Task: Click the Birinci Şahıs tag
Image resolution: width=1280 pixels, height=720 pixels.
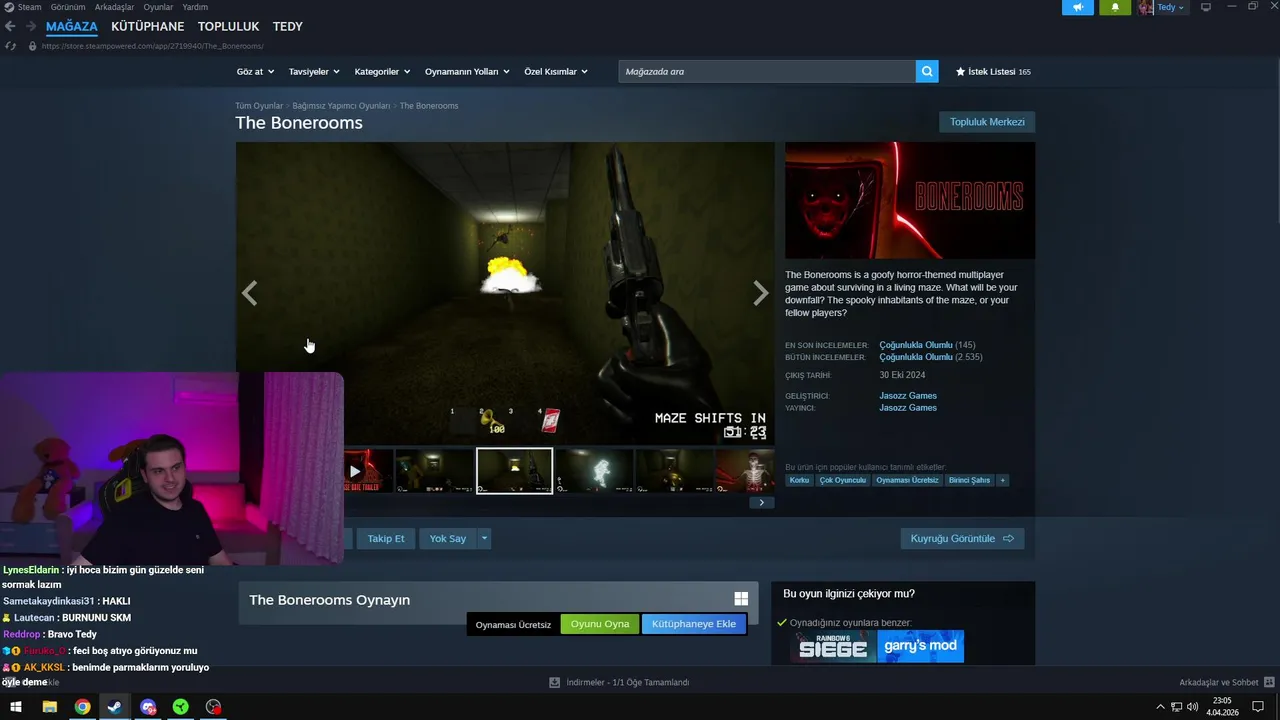Action: pyautogui.click(x=969, y=480)
